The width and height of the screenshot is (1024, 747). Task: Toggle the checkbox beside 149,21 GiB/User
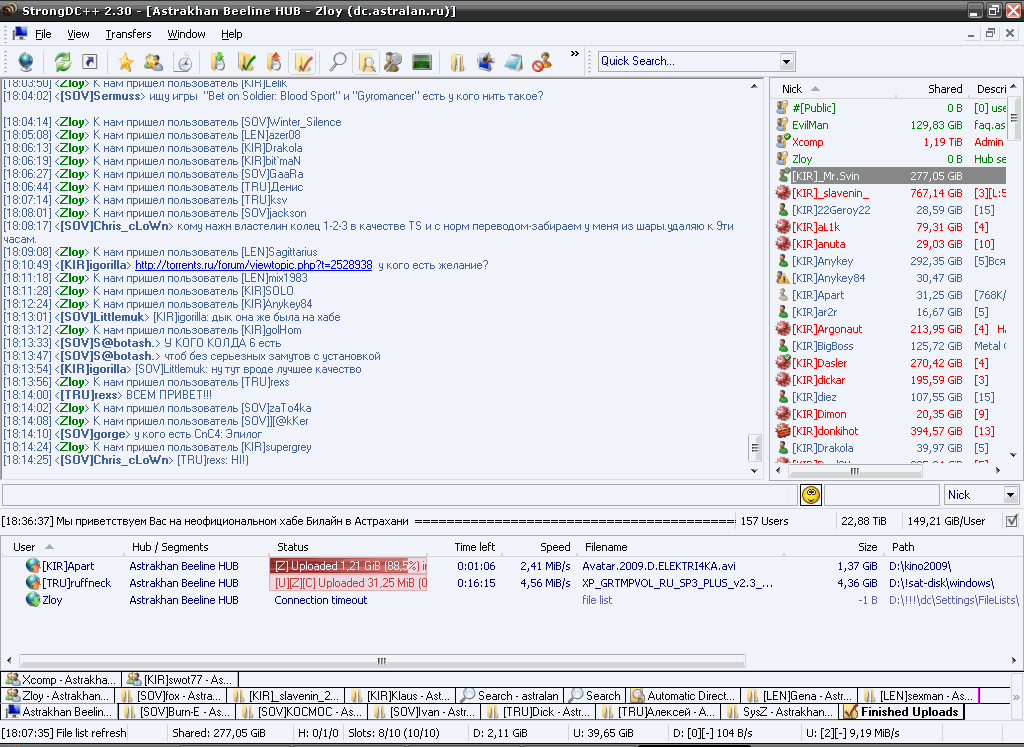(x=1012, y=521)
